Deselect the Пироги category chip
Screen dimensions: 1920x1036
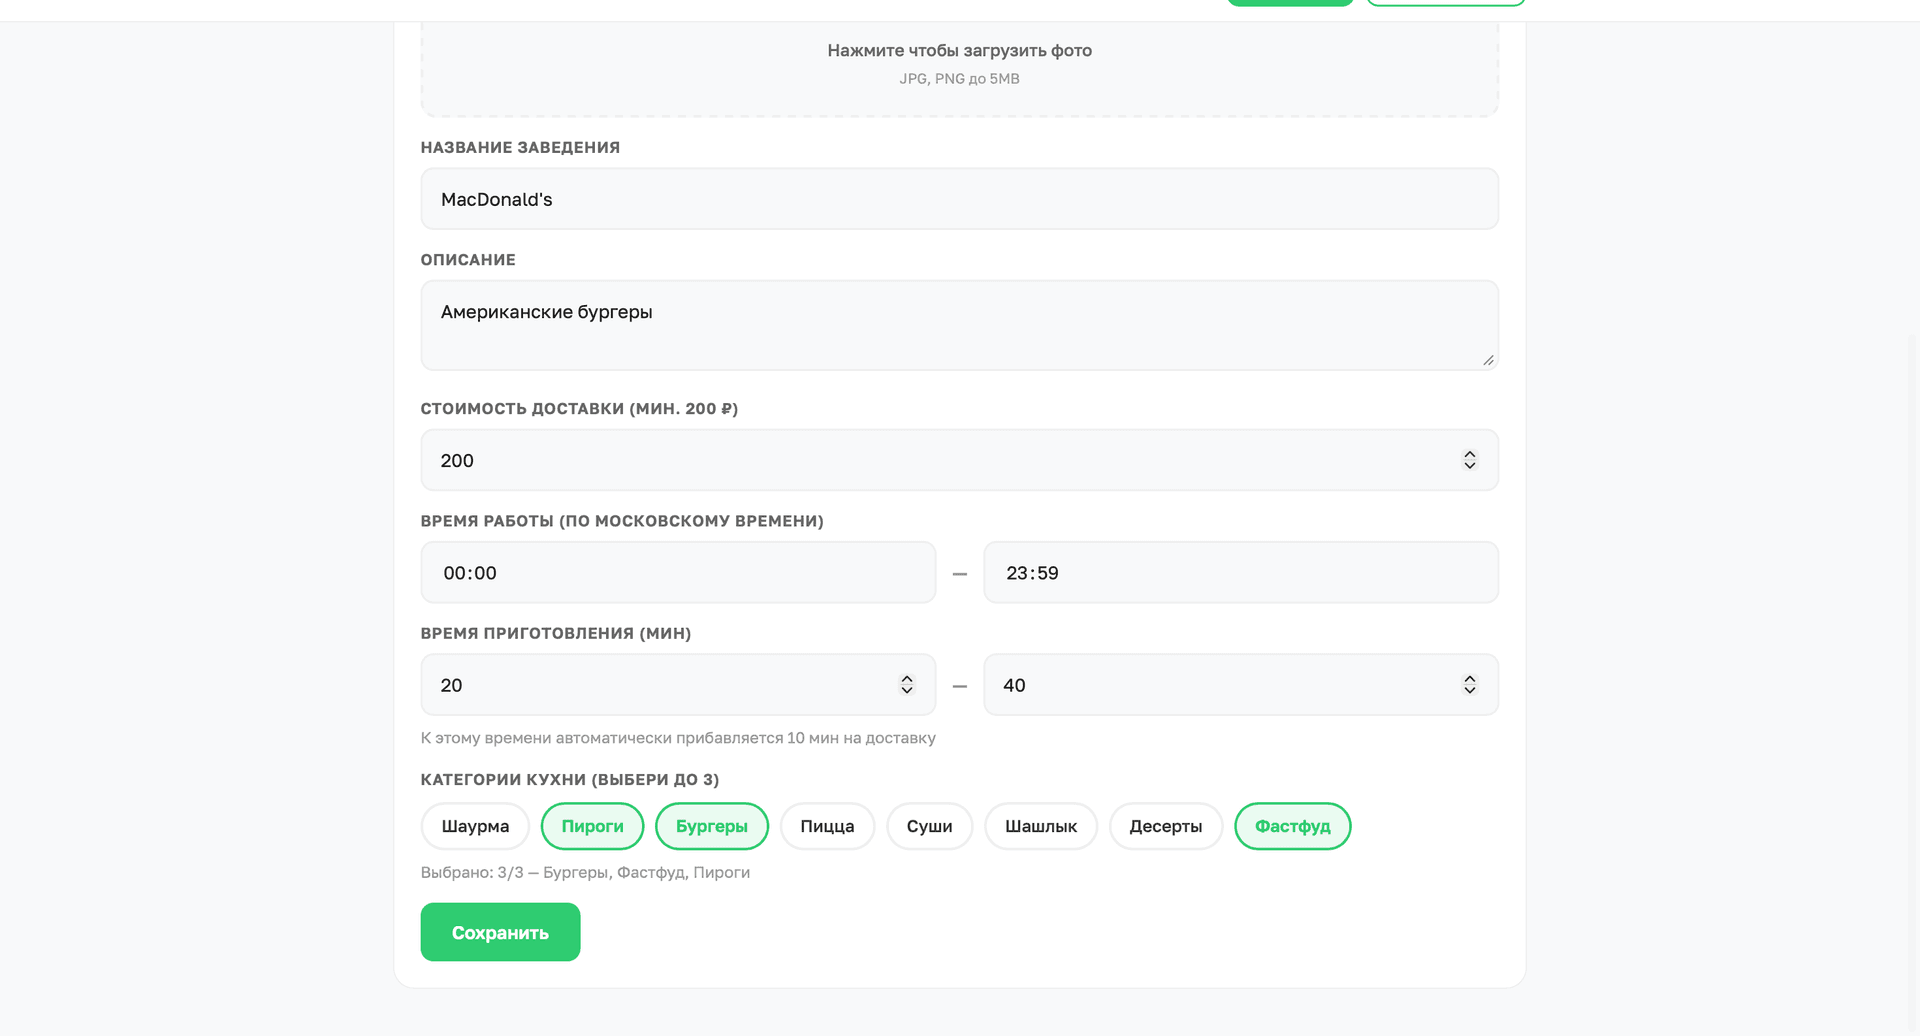click(592, 826)
